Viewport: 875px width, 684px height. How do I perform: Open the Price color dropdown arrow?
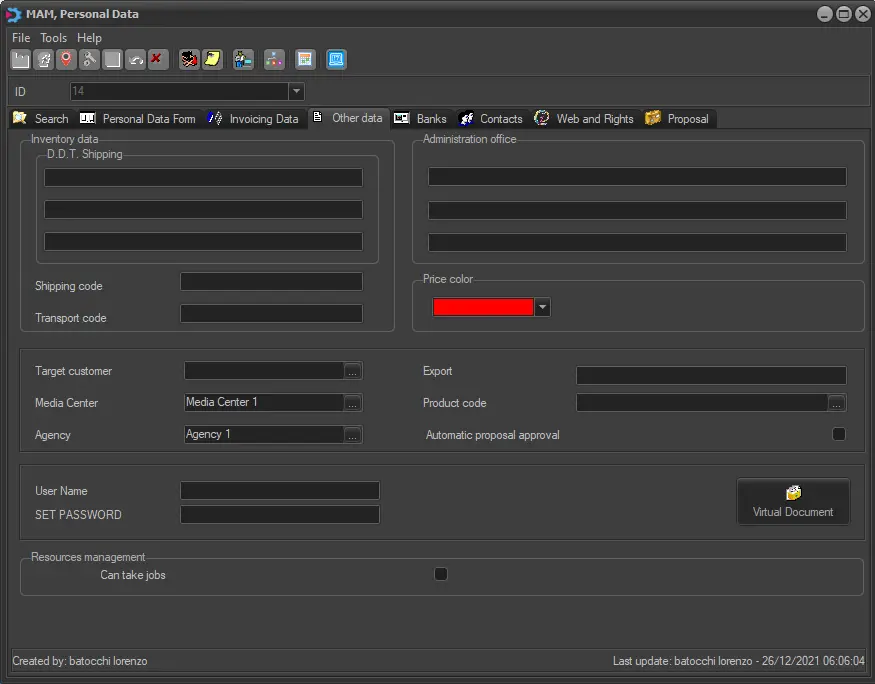point(542,308)
